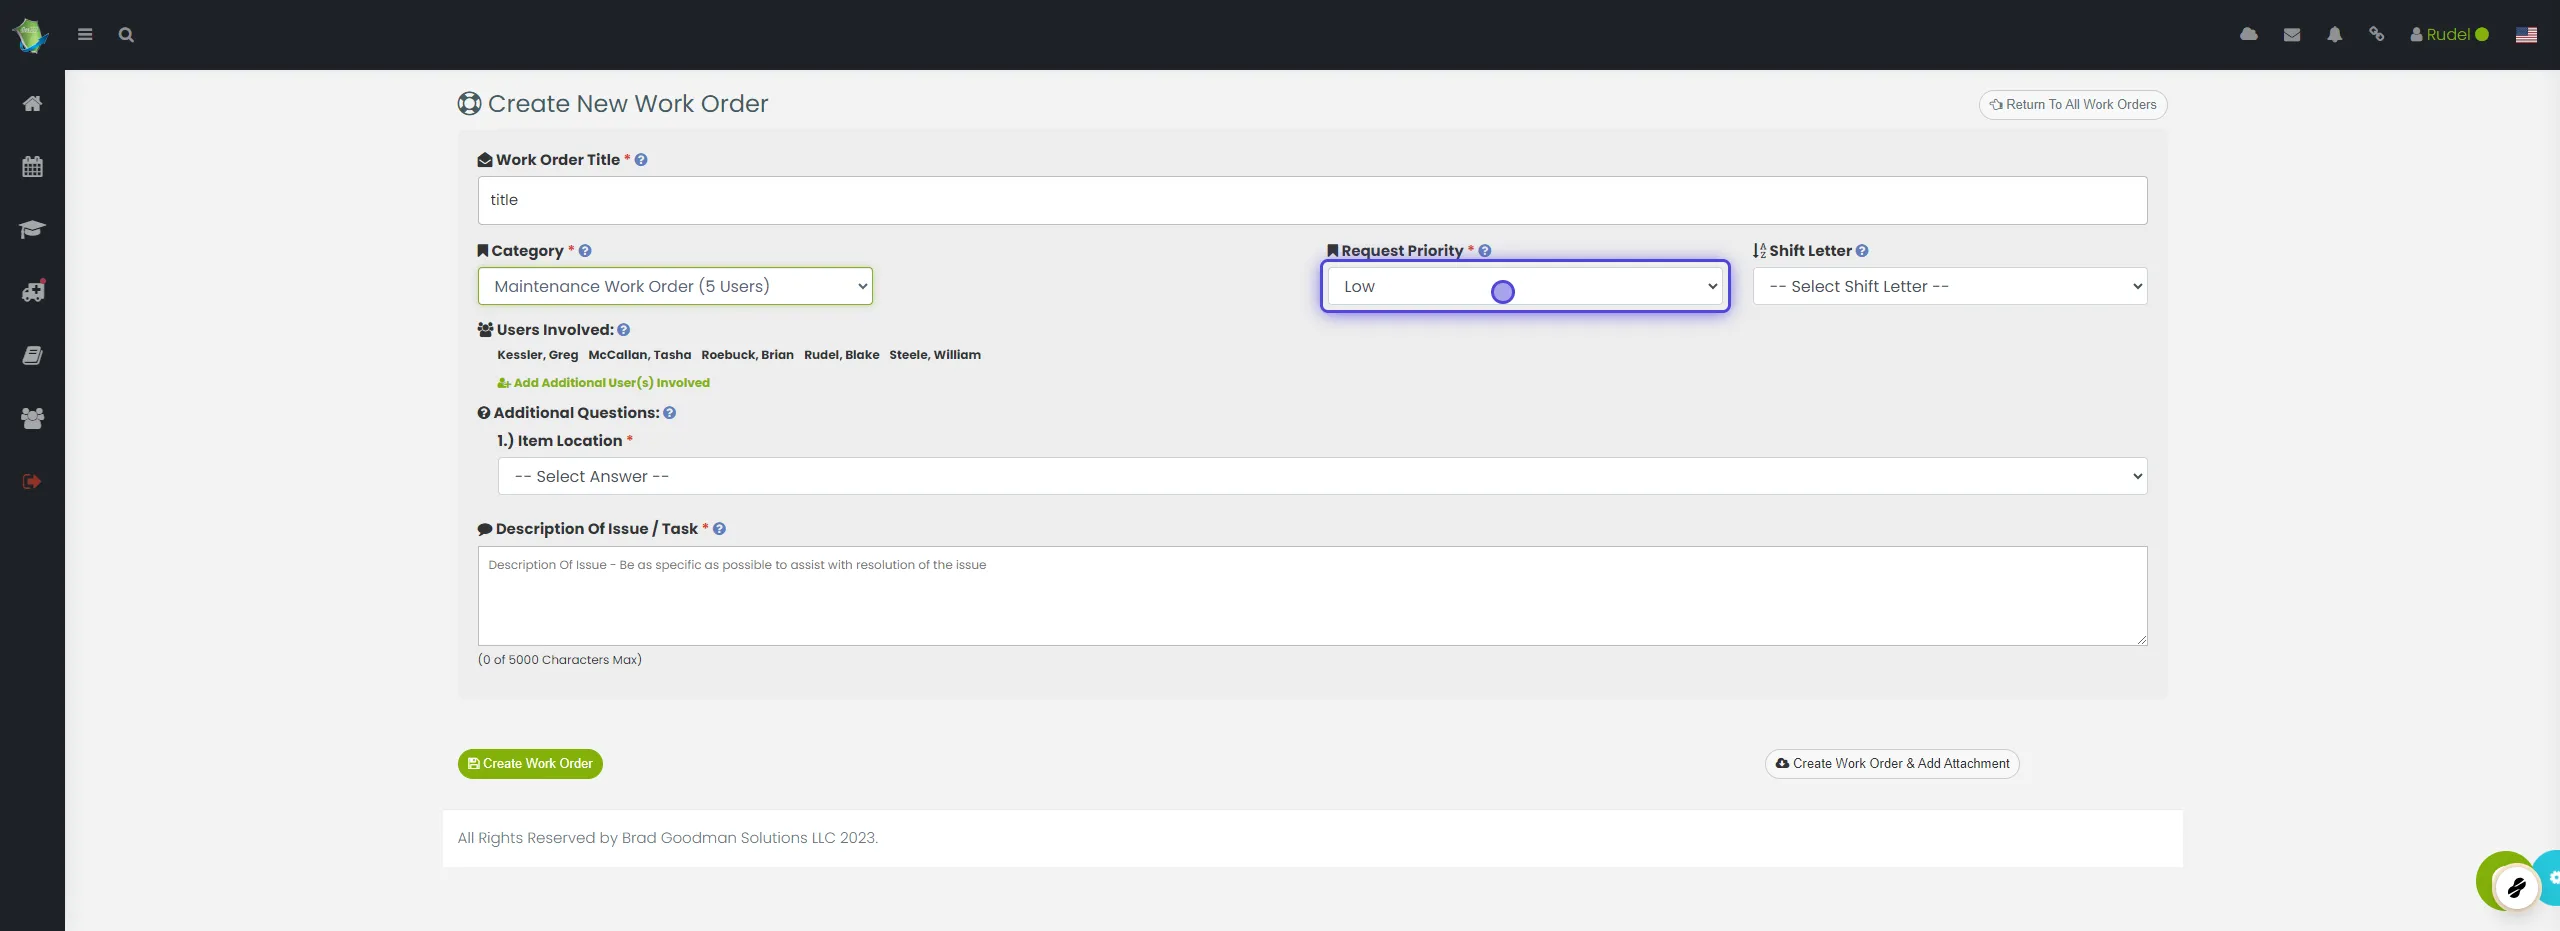This screenshot has height=931, width=2560.
Task: Open the Category dropdown
Action: click(675, 286)
